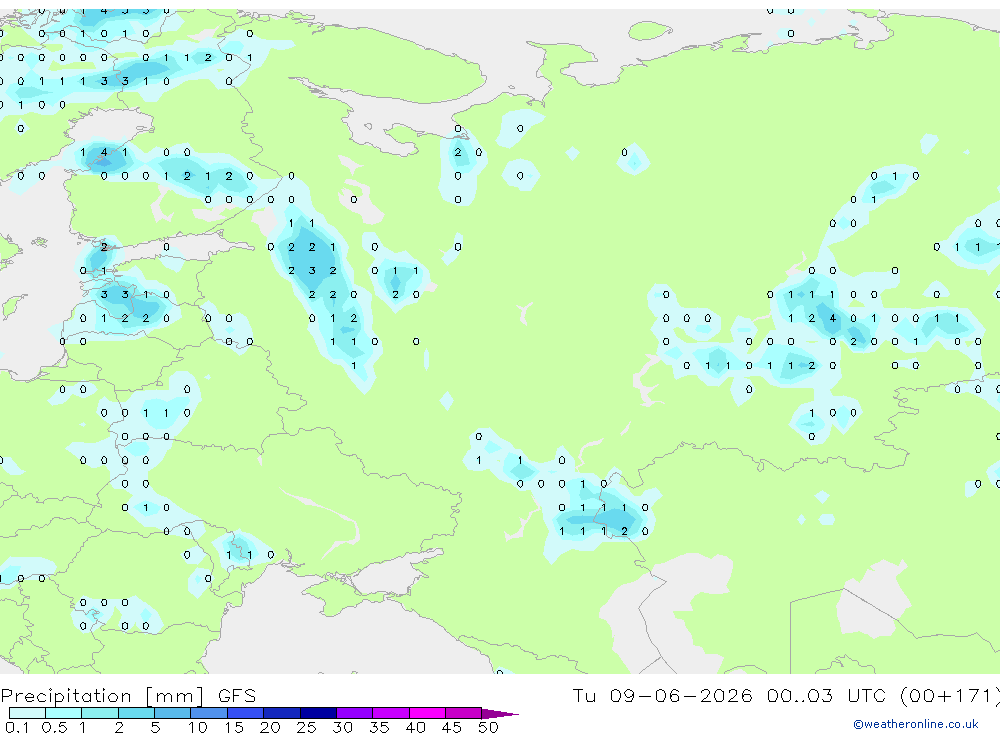This screenshot has height=733, width=1000.
Task: Click the purple over-50 legend arrow tip
Action: tap(500, 713)
